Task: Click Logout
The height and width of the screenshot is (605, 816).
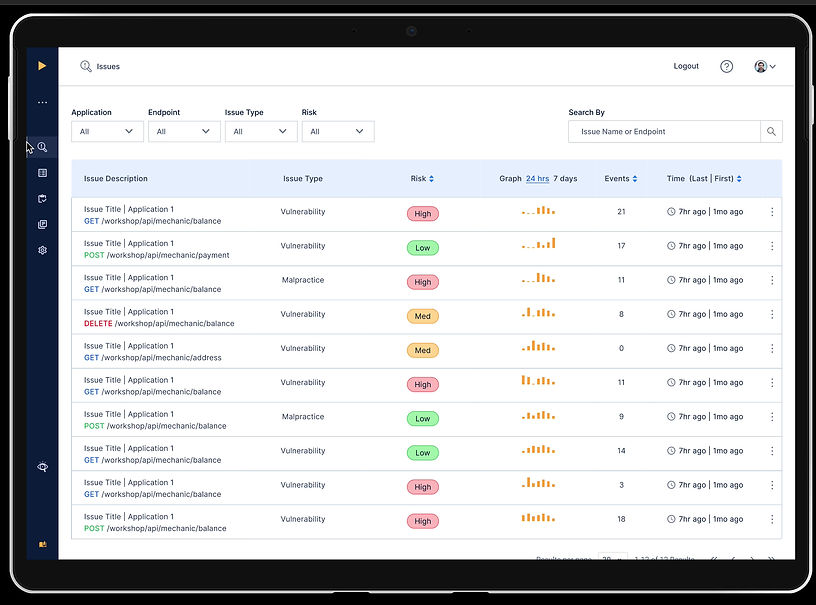Action: (x=686, y=66)
